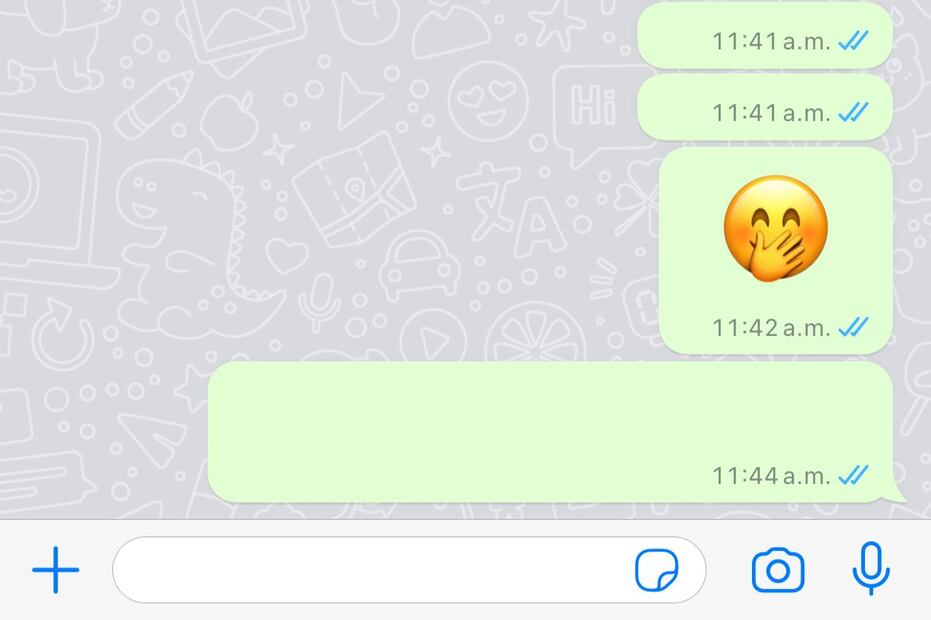Image resolution: width=931 pixels, height=620 pixels.
Task: Tap the blue read ticks on 11:42 message
Action: [x=854, y=327]
